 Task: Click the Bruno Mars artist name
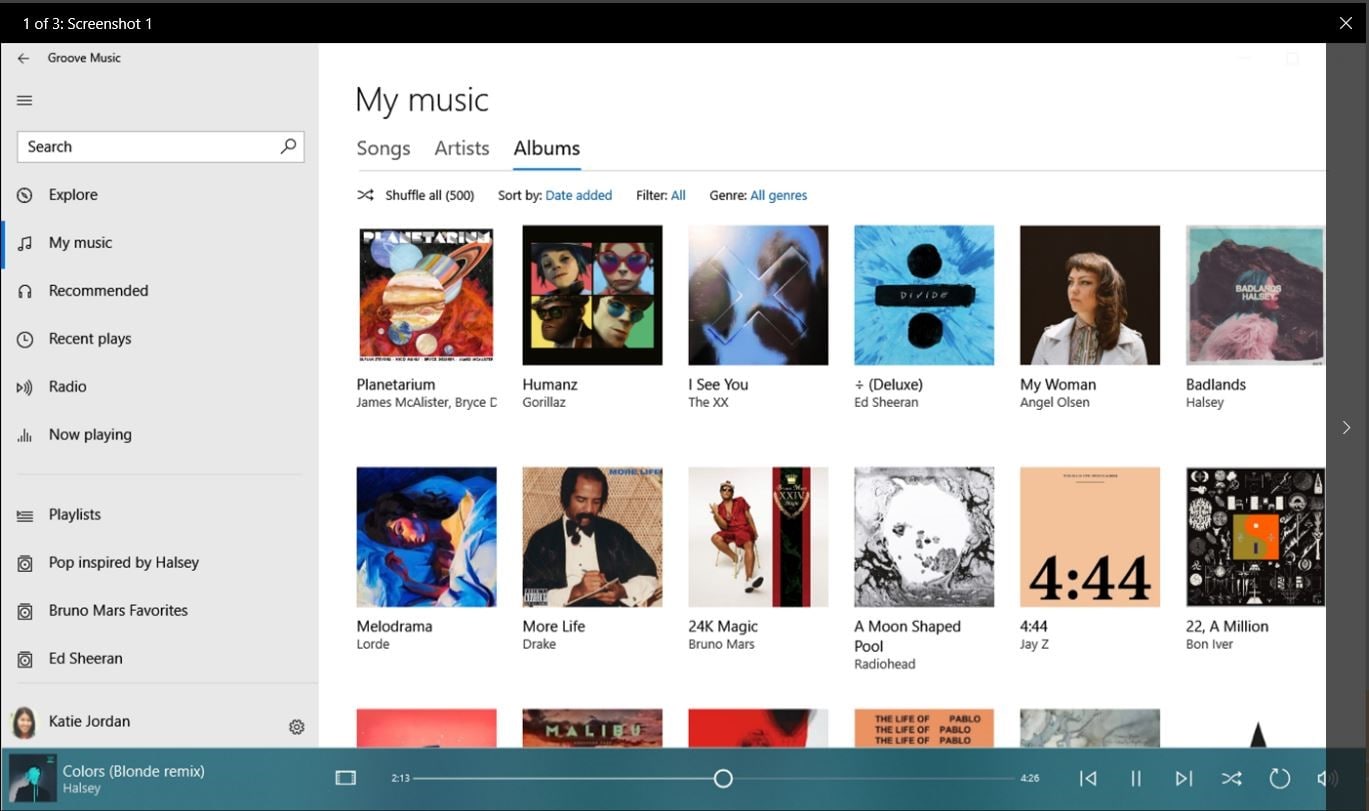click(x=721, y=644)
